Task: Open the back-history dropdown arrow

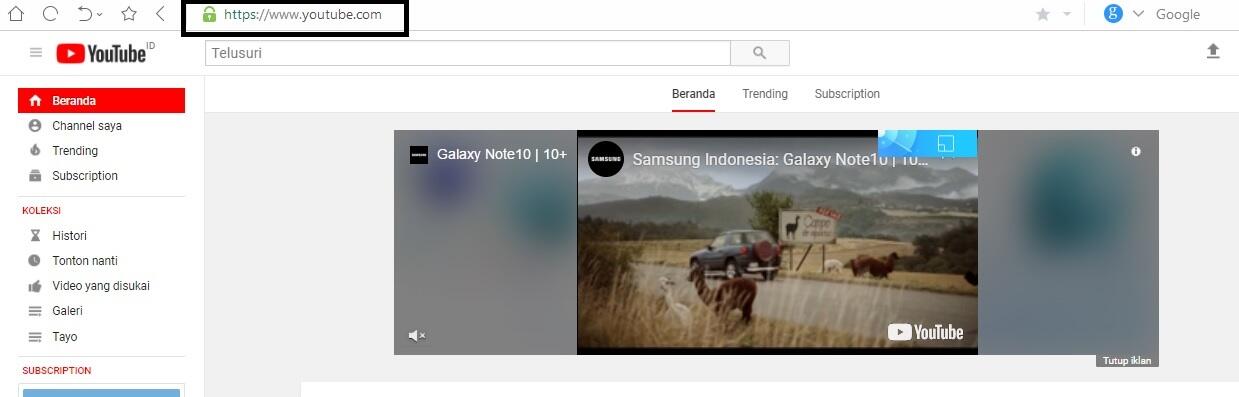Action: tap(100, 15)
